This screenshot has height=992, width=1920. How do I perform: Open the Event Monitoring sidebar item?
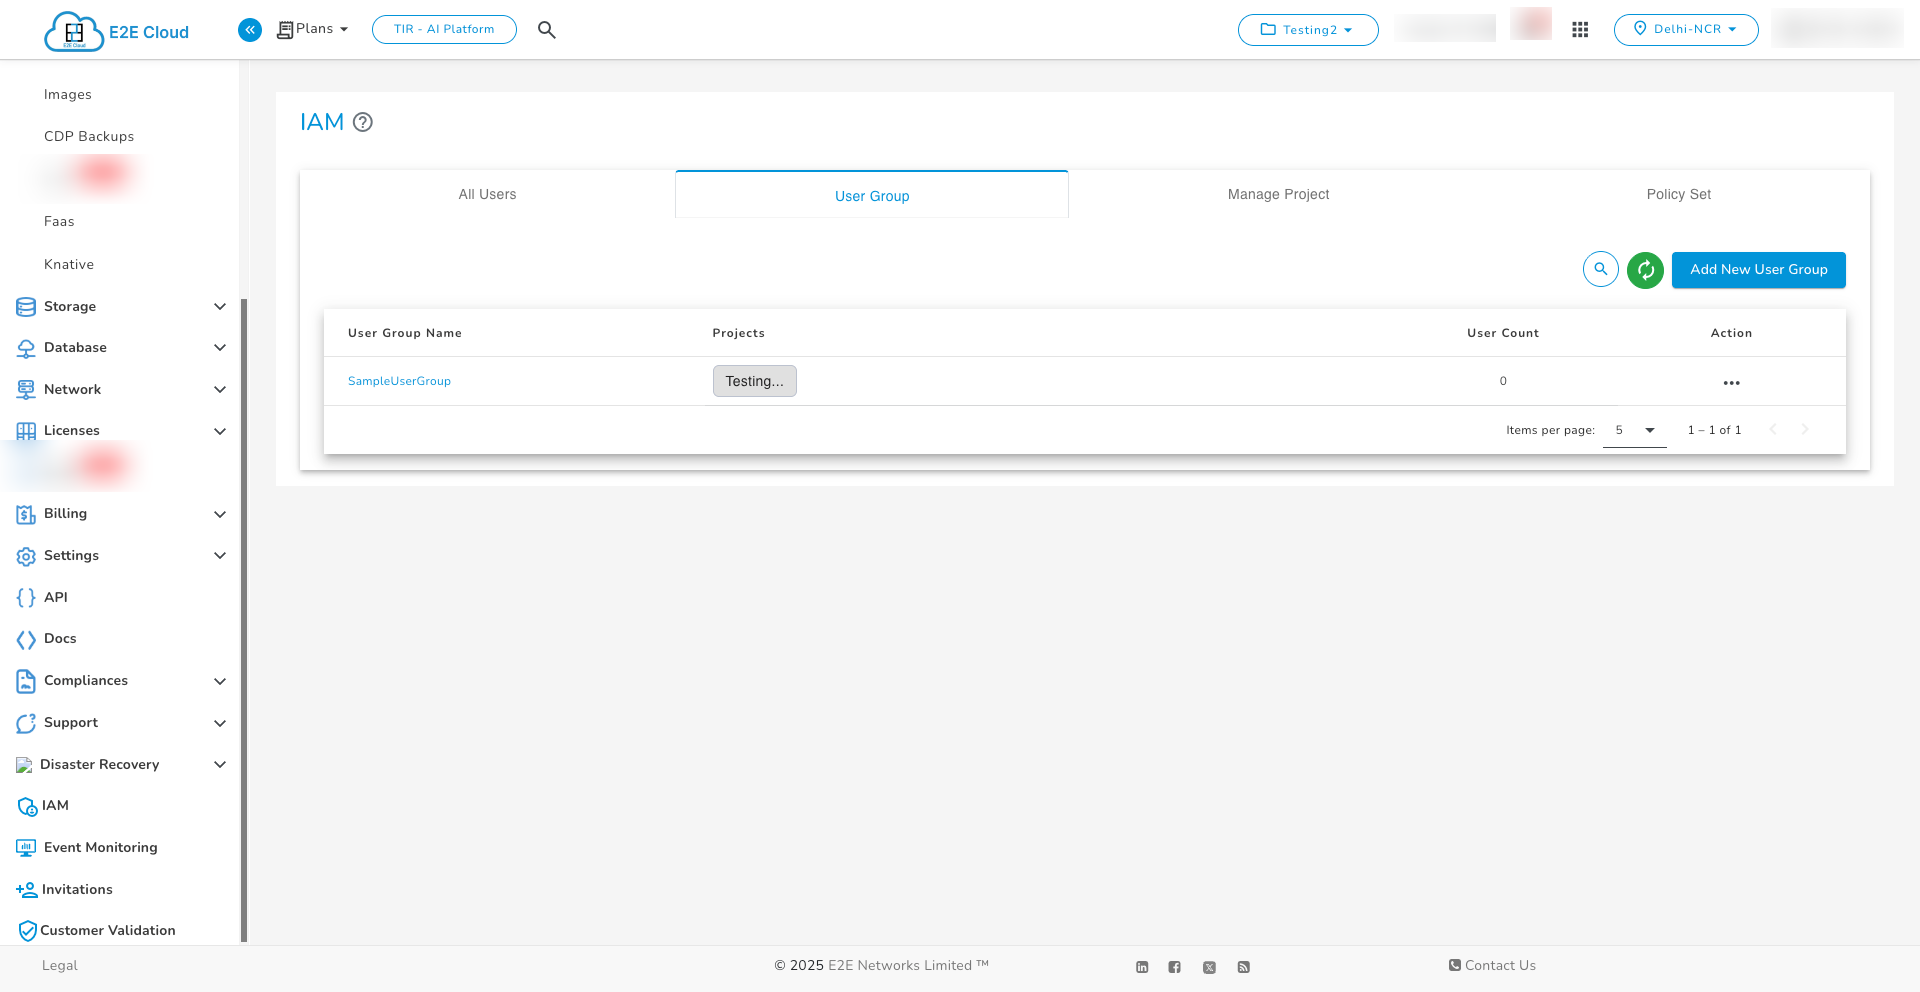pyautogui.click(x=100, y=847)
